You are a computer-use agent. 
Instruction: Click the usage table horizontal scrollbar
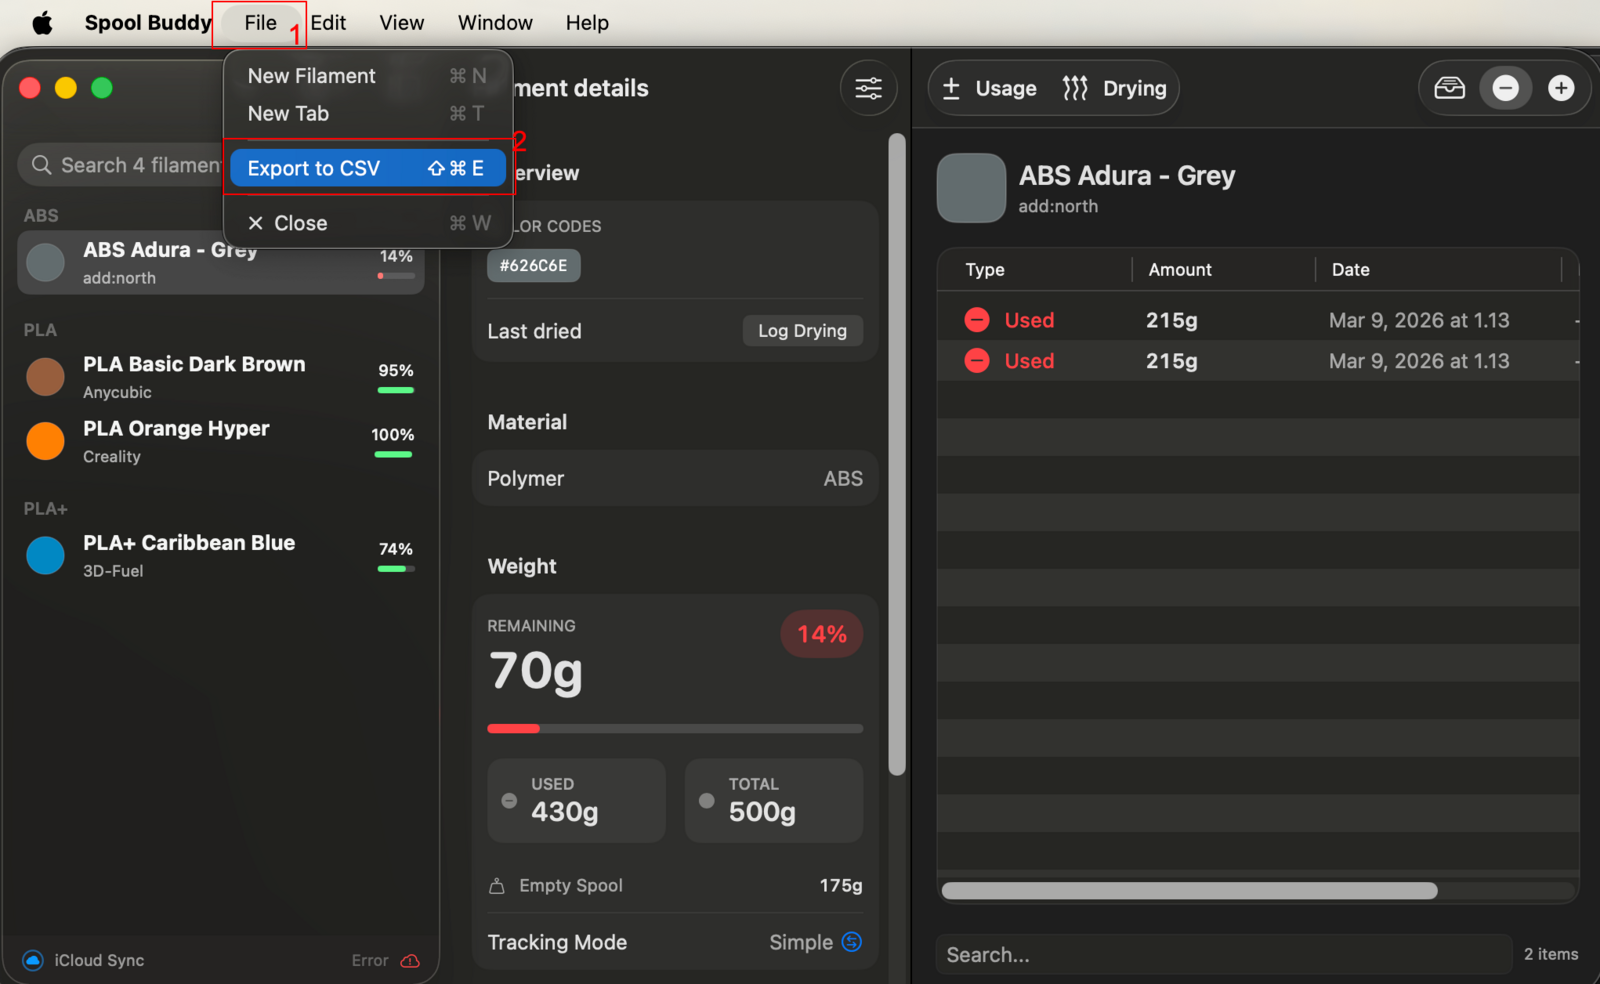1189,891
